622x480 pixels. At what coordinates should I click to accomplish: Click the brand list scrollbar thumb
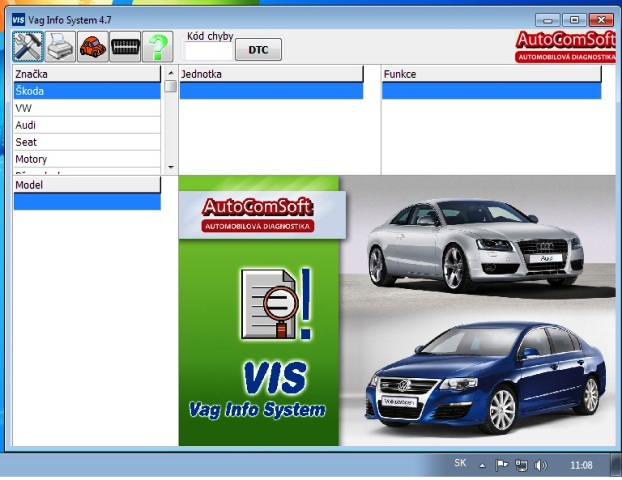pyautogui.click(x=171, y=86)
